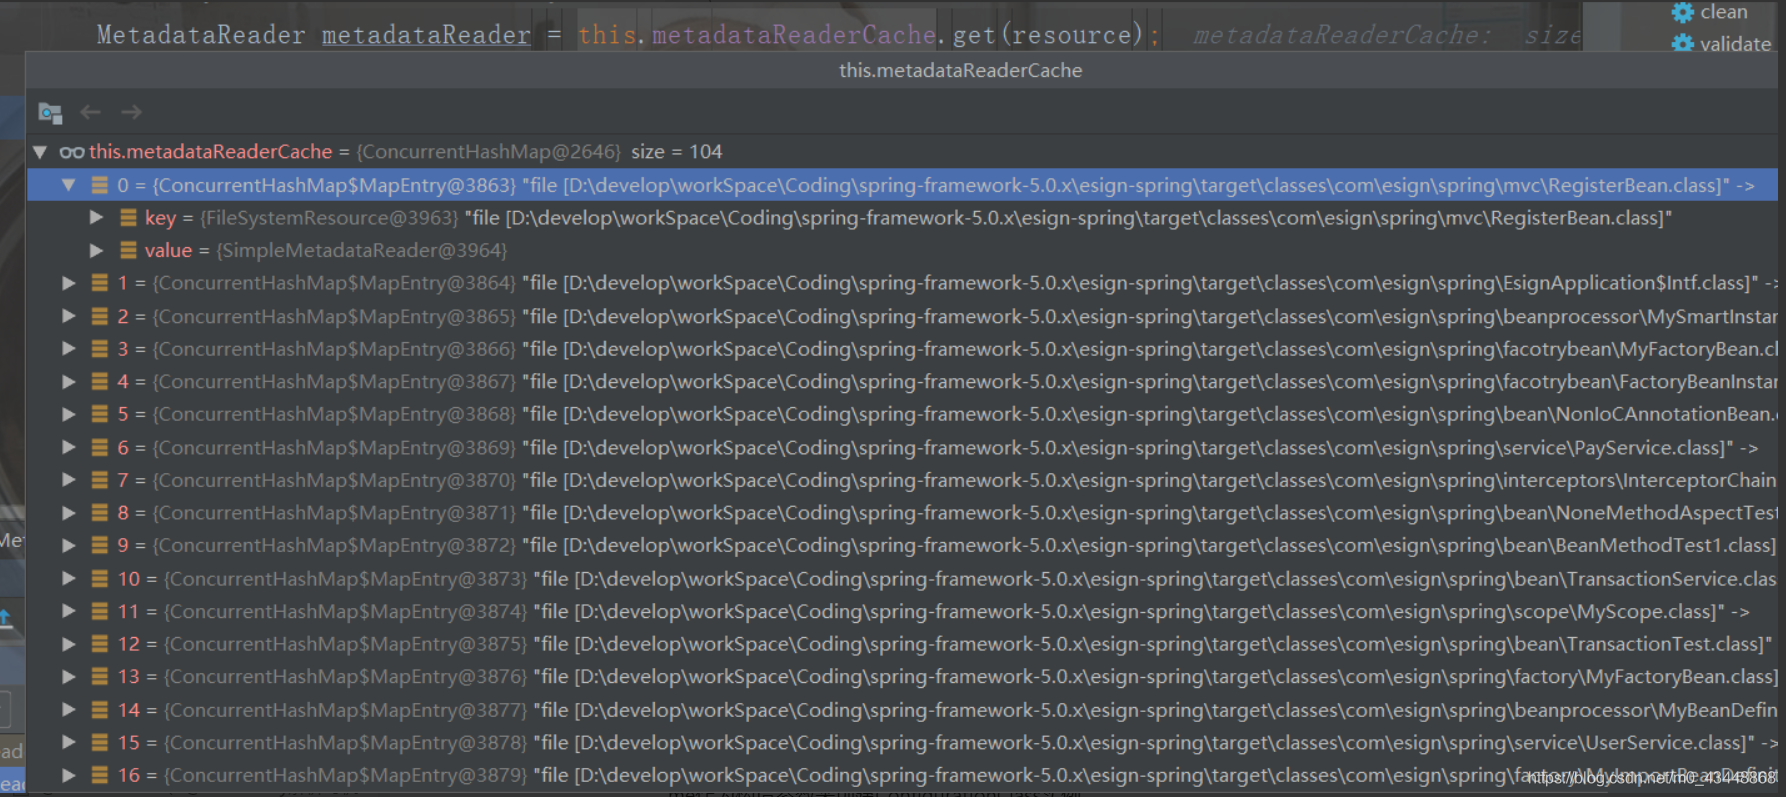
Task: Expand entry 4 MapEntry@3867
Action: 68,381
